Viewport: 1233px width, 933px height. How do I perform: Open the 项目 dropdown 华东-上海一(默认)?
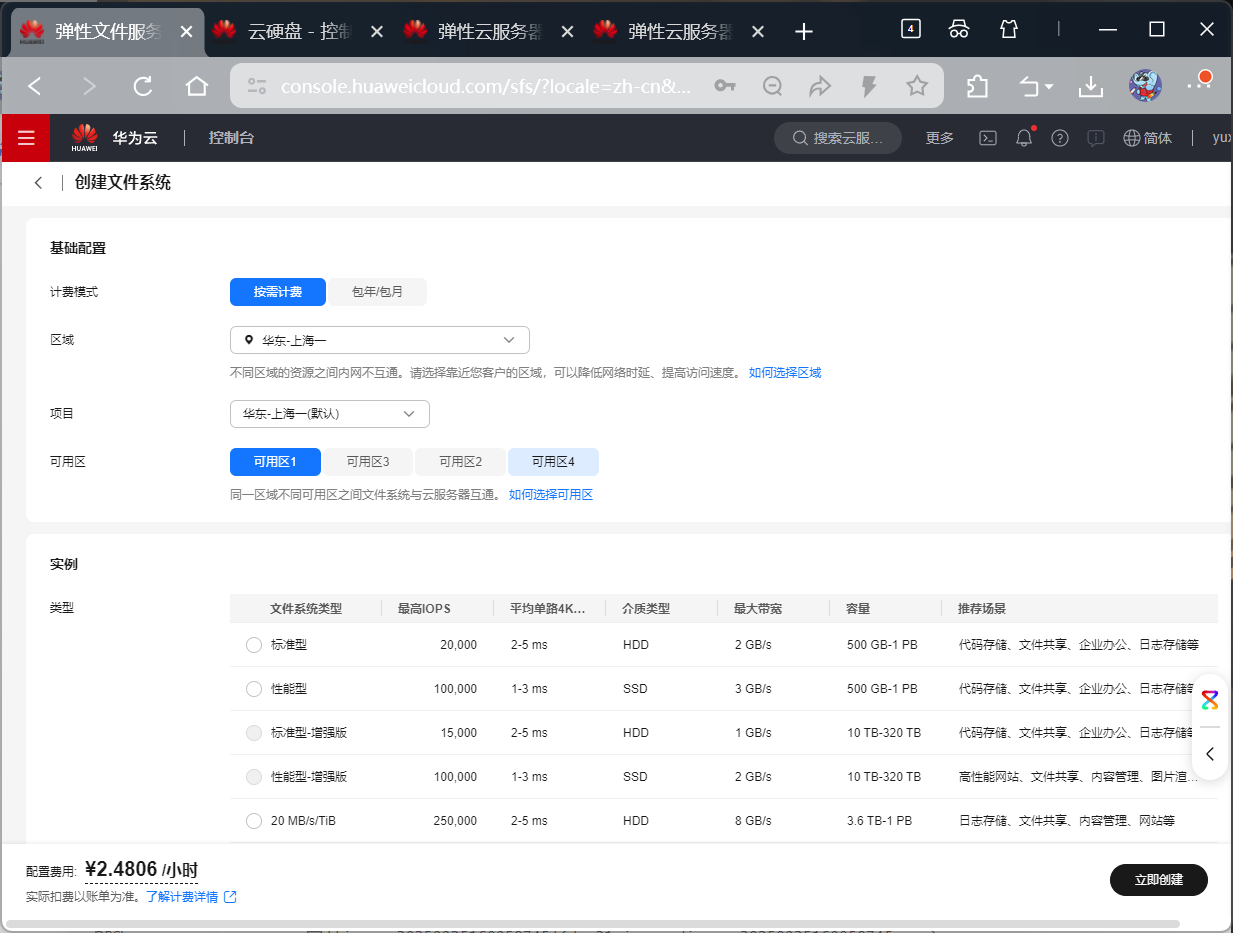pos(330,414)
